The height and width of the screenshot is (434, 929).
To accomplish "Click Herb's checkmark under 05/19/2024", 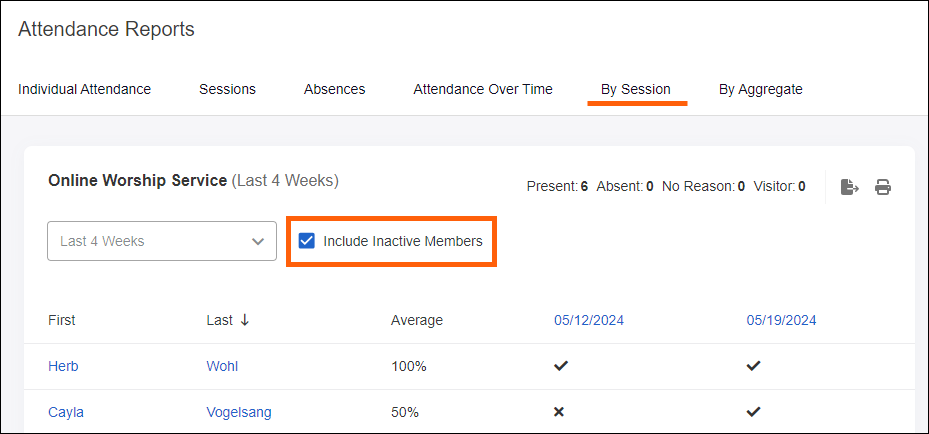I will coord(753,366).
